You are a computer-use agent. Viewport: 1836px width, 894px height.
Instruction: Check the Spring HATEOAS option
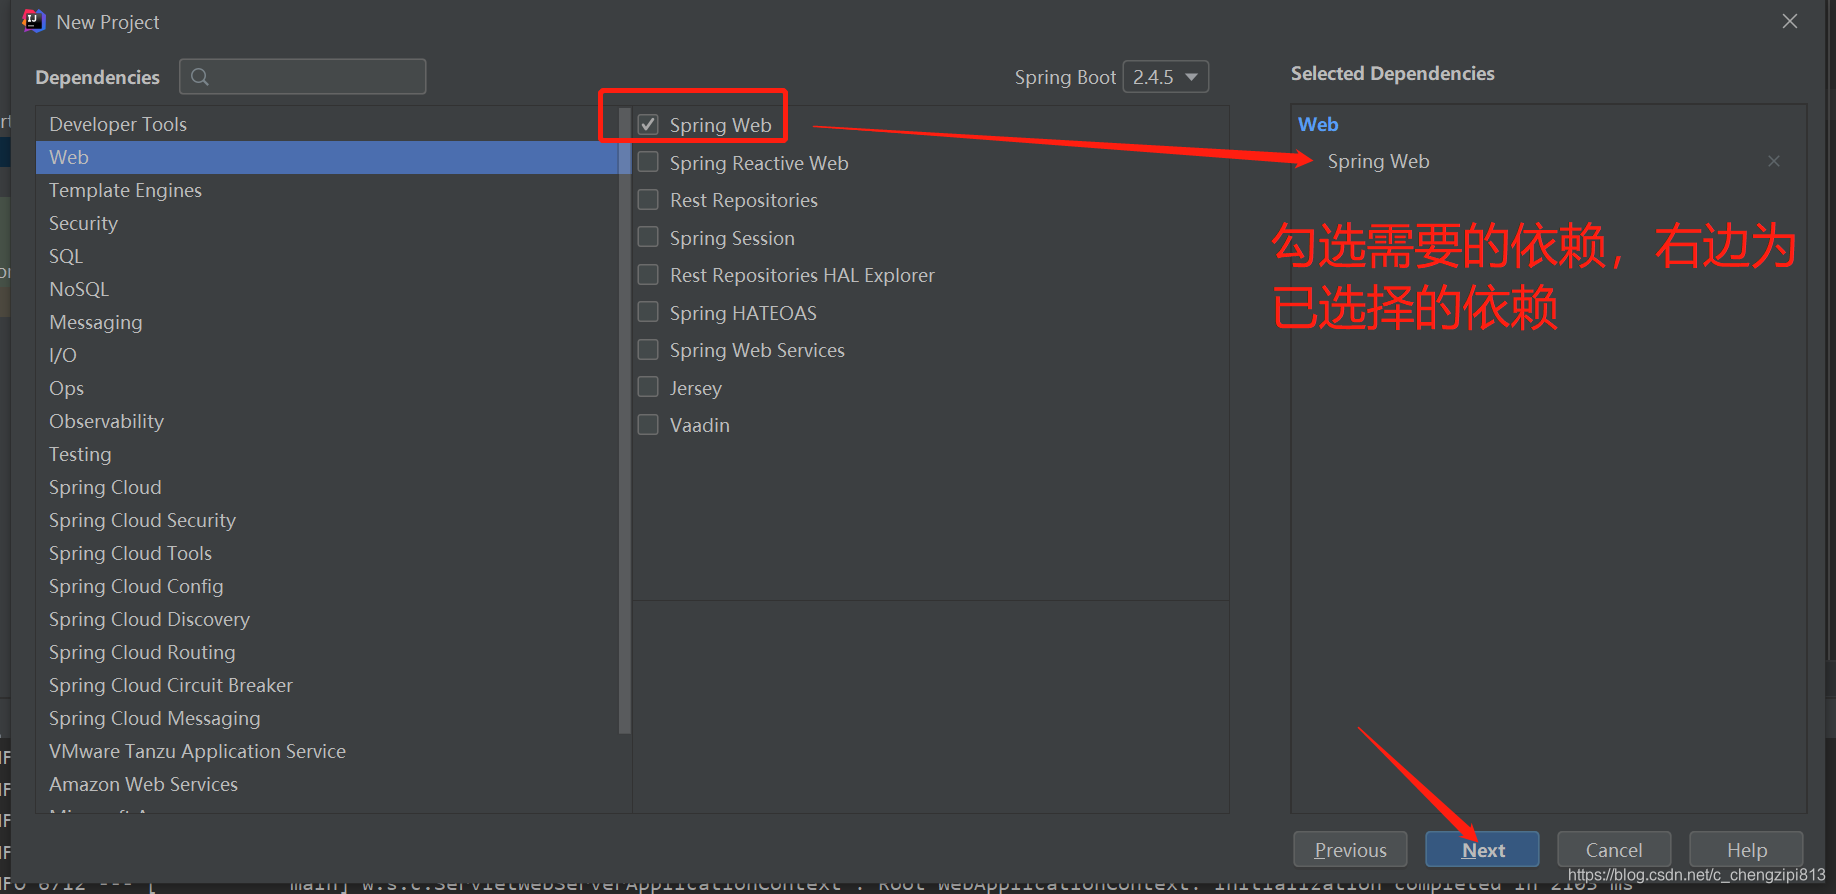pos(648,312)
